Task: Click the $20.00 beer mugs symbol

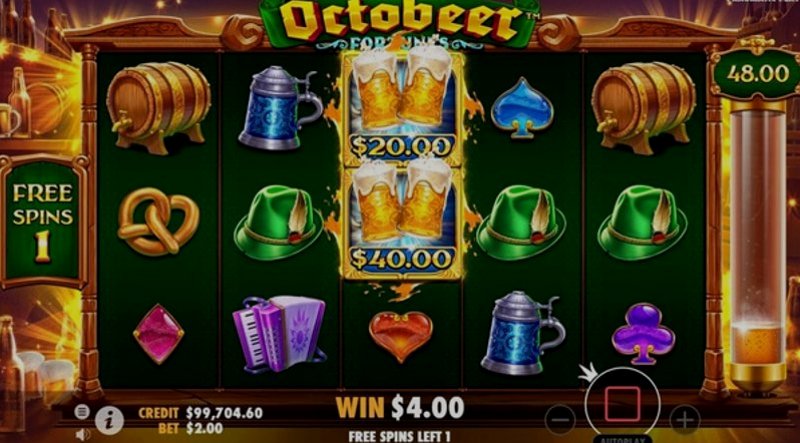Action: coord(403,108)
